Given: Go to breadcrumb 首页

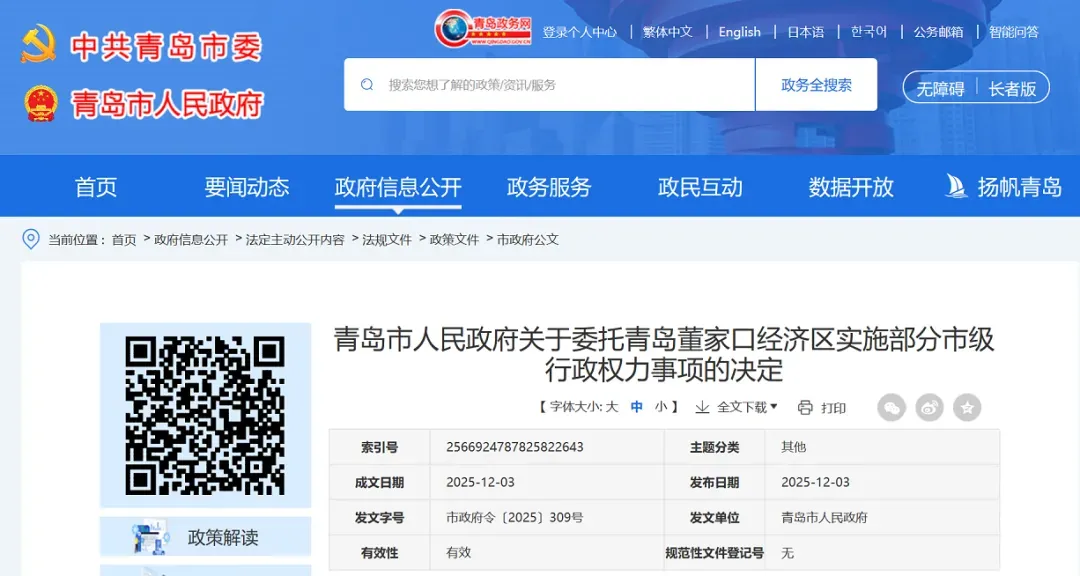Looking at the screenshot, I should (124, 240).
